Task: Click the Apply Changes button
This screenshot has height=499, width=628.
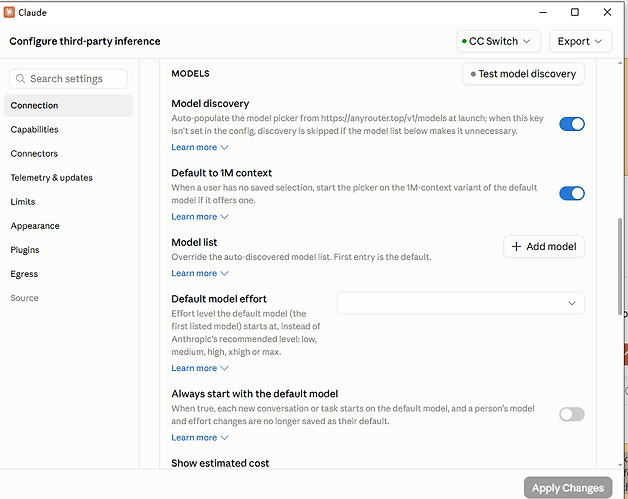Action: (568, 488)
